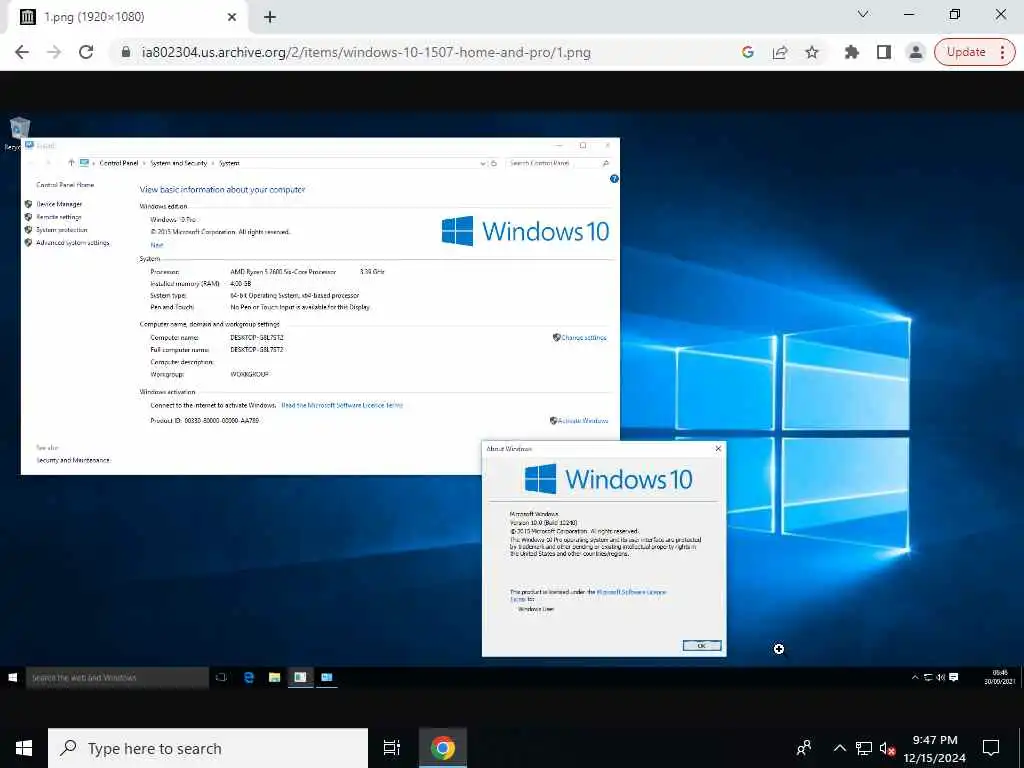This screenshot has width=1024, height=768.
Task: Click the Update button in Chrome
Action: coord(965,52)
